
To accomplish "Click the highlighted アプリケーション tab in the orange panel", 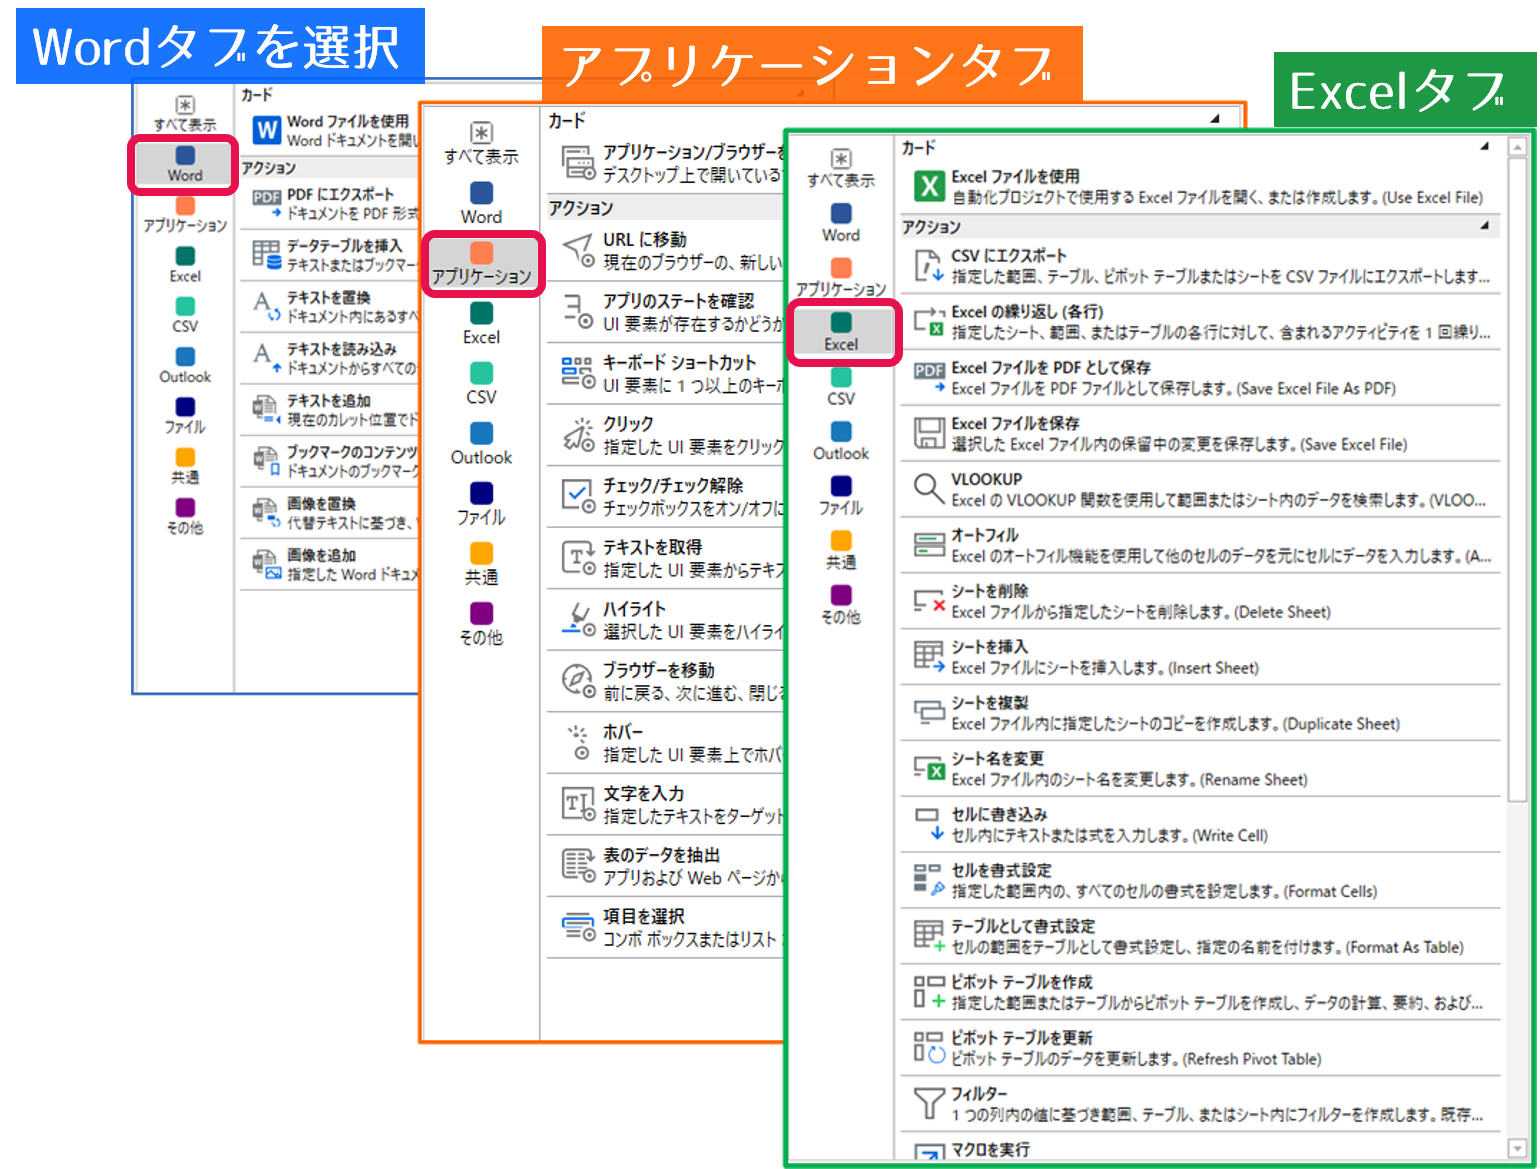I will [482, 263].
